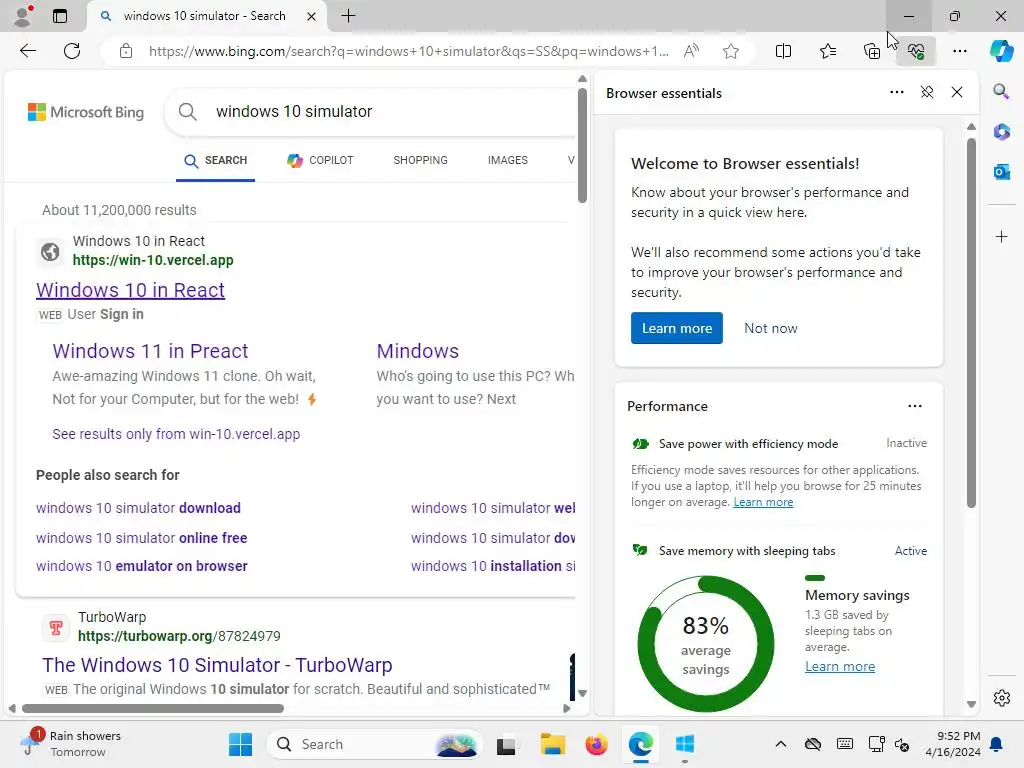Click the Bing search box text
The height and width of the screenshot is (768, 1024).
[294, 112]
